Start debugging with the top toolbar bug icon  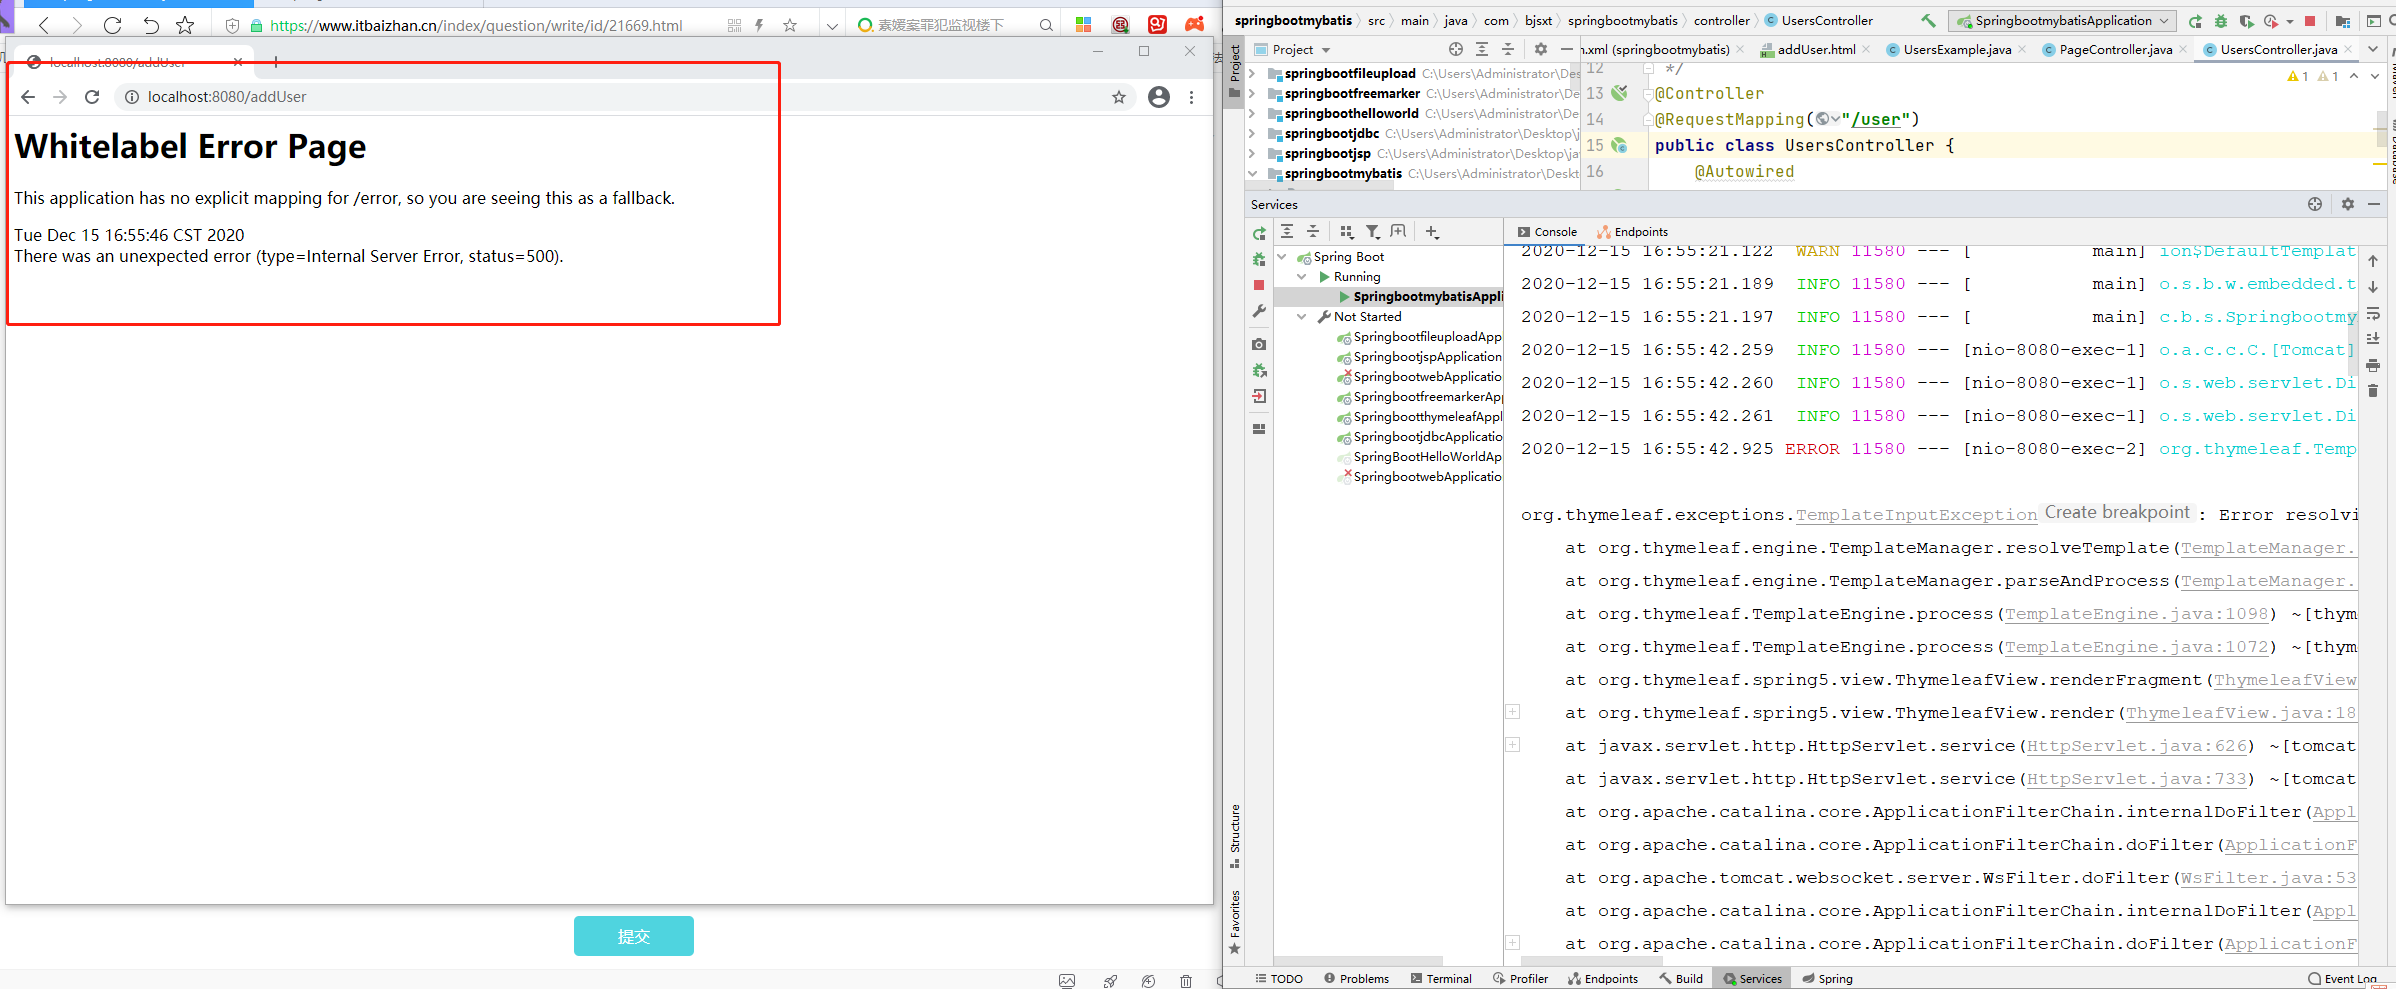tap(2221, 21)
